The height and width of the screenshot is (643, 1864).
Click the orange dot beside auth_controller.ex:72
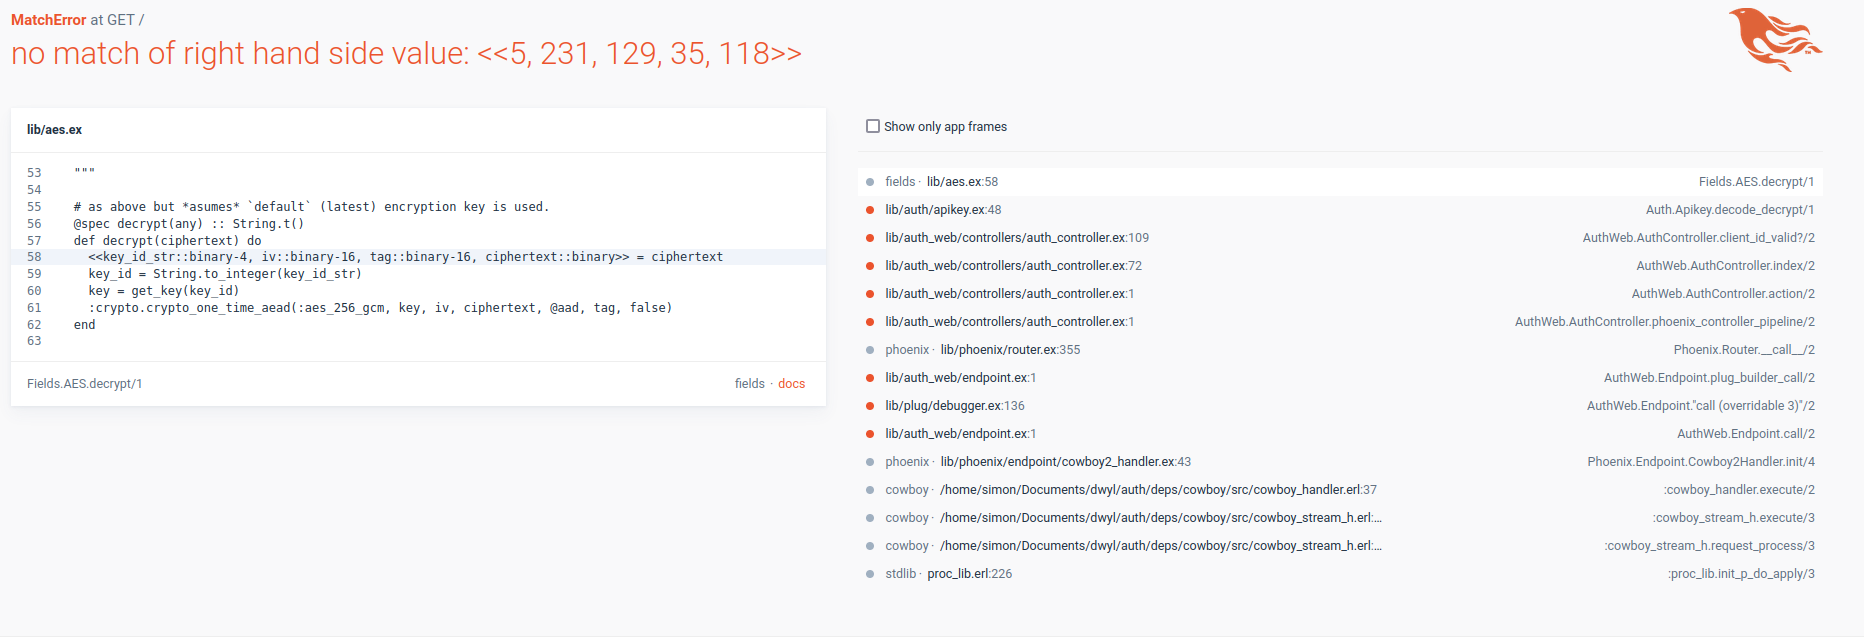870,266
